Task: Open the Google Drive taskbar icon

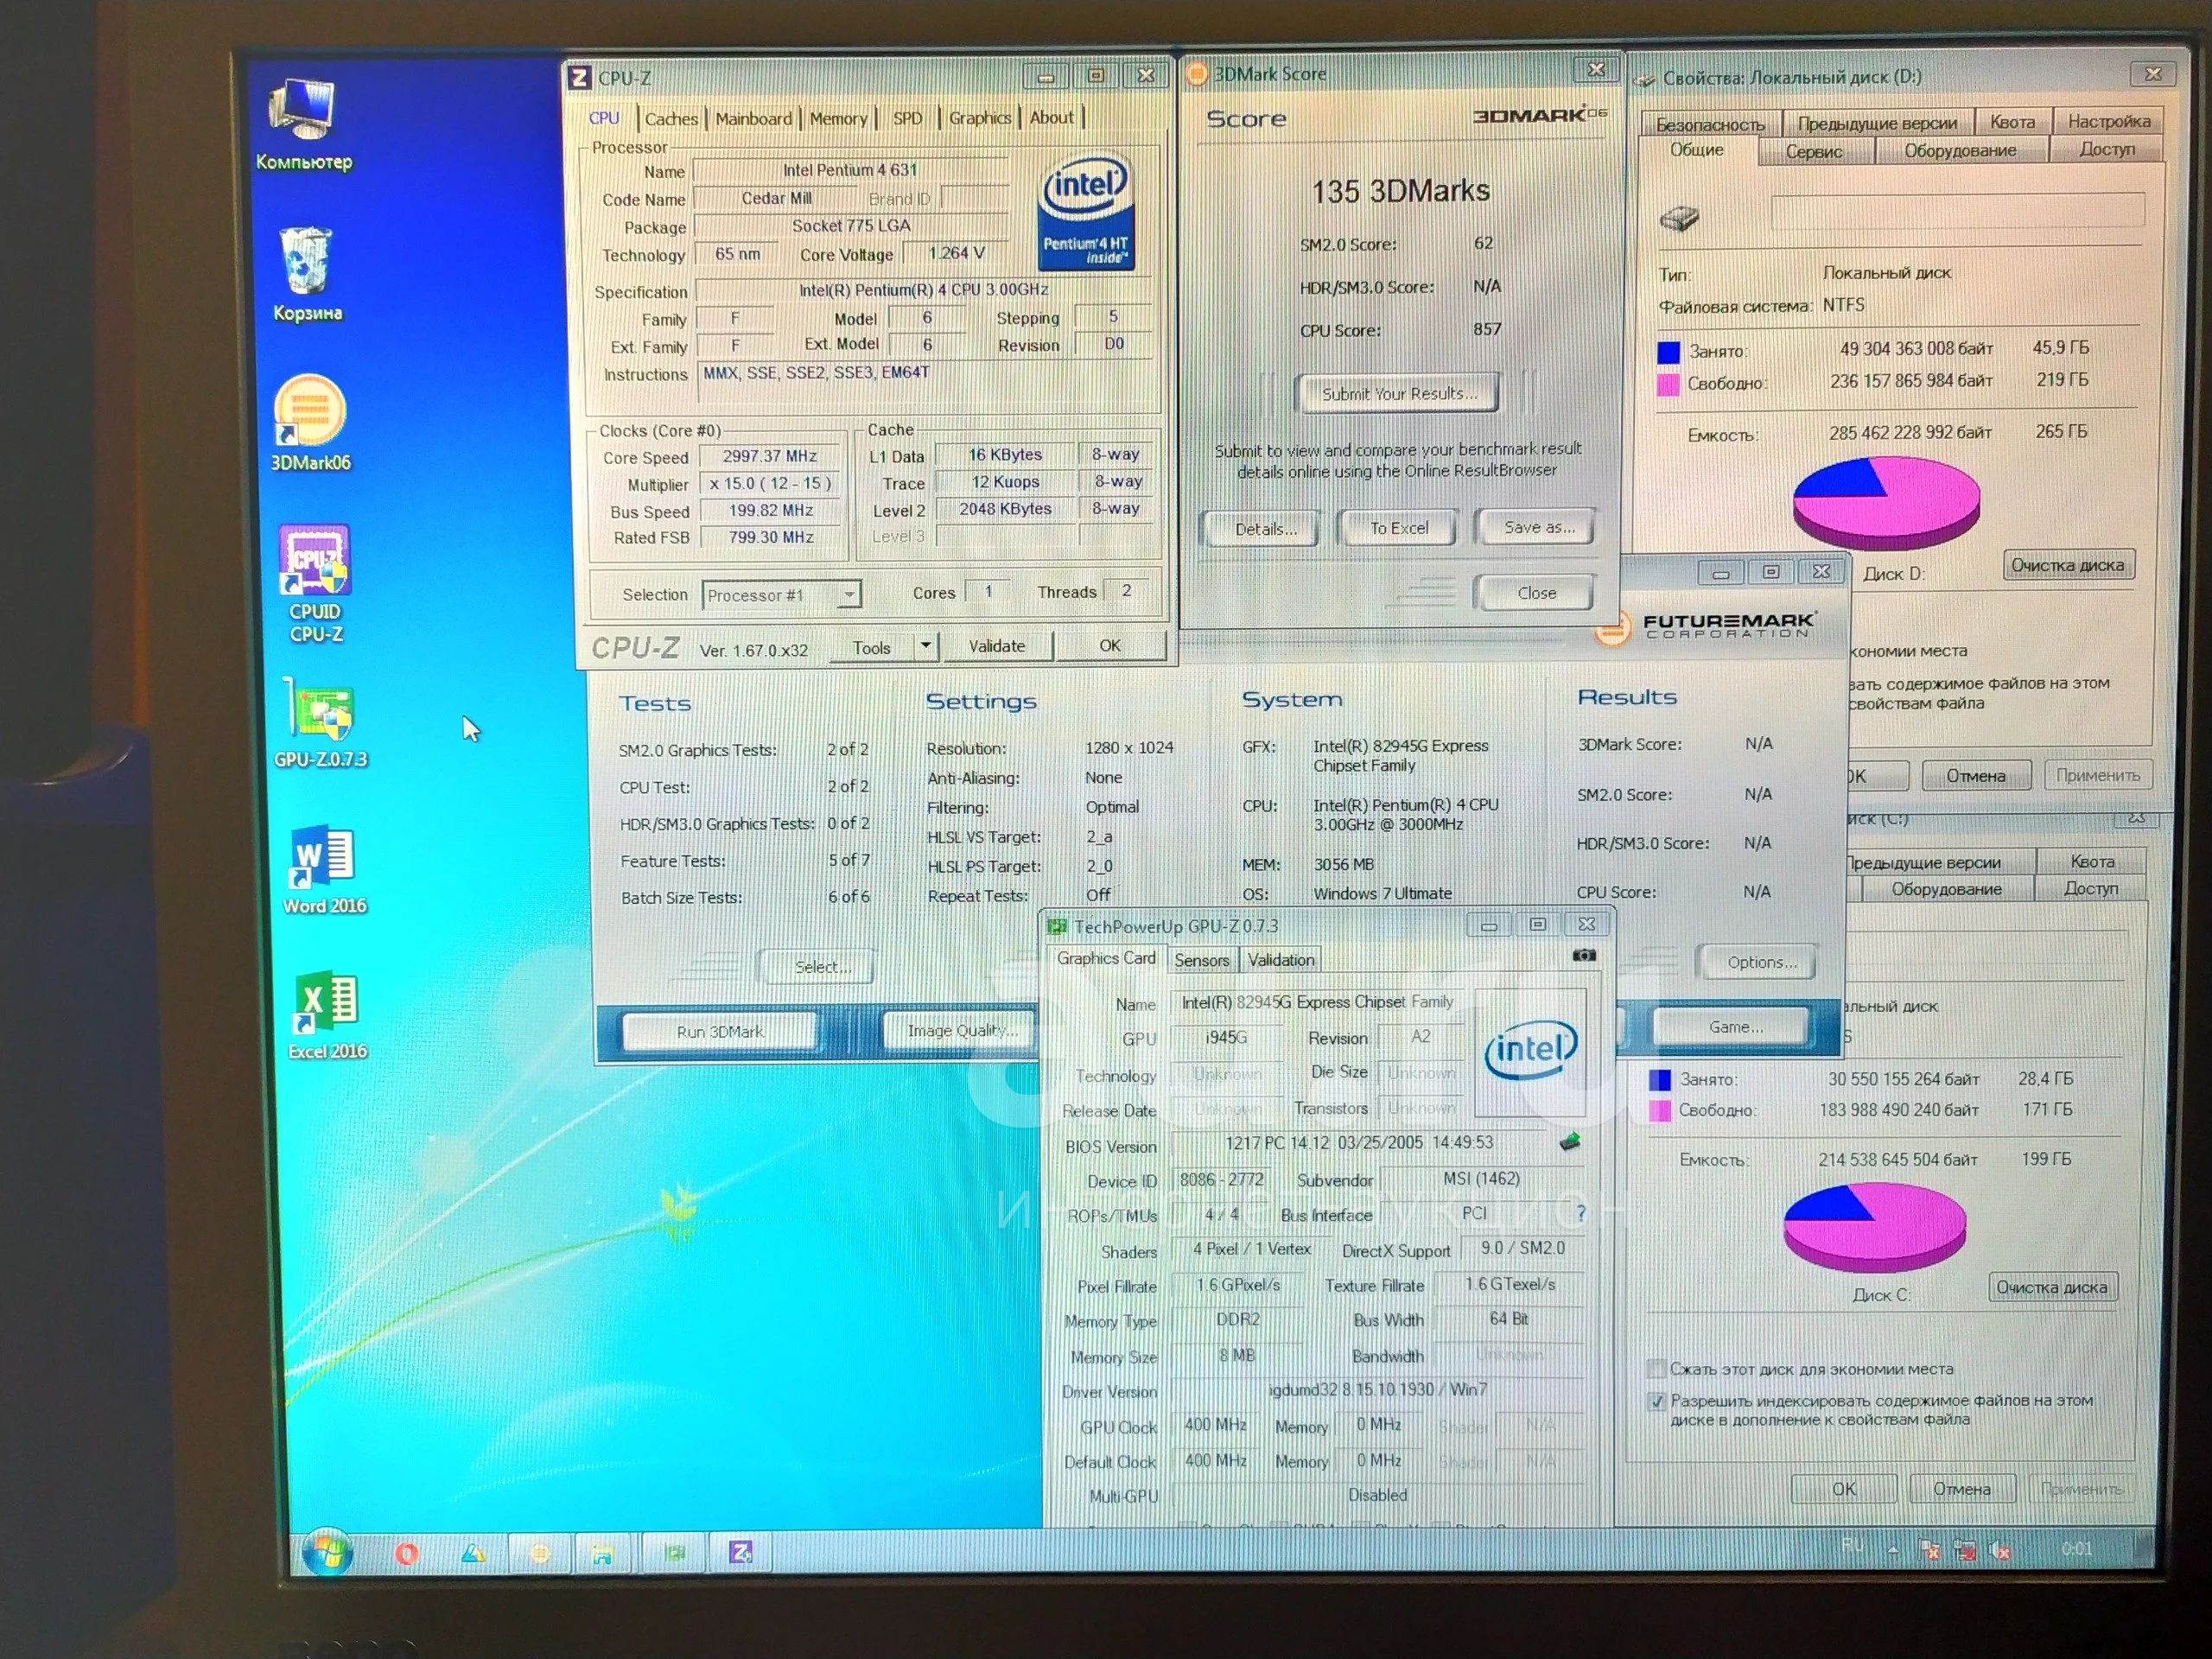Action: pyautogui.click(x=473, y=1553)
